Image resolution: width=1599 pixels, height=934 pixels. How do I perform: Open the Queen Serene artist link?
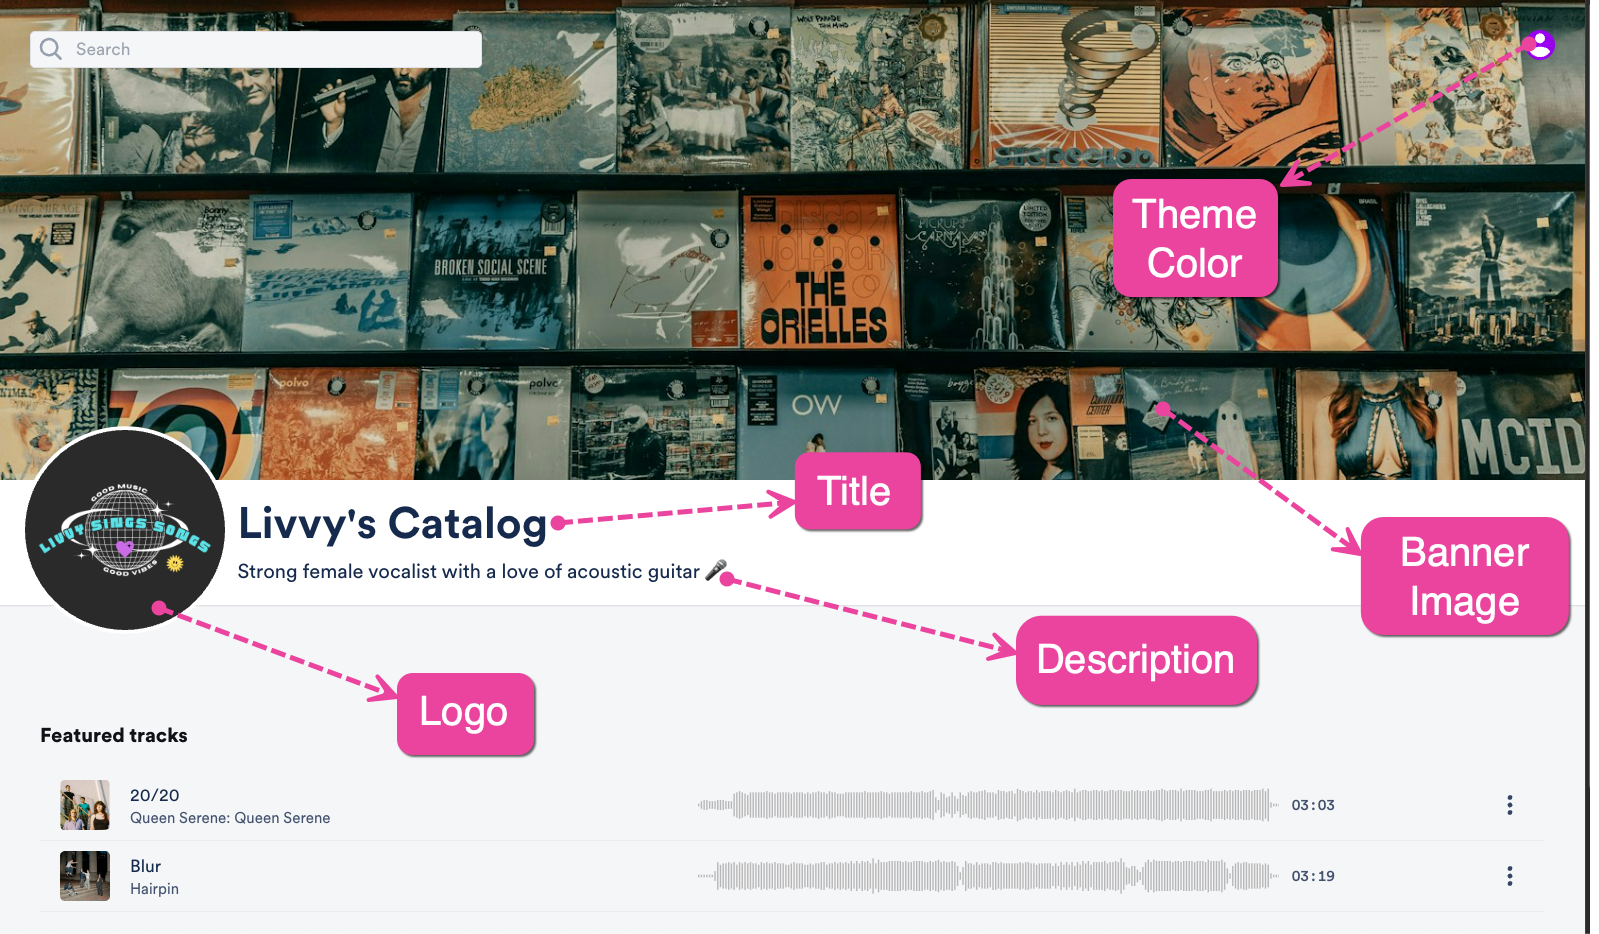(230, 818)
